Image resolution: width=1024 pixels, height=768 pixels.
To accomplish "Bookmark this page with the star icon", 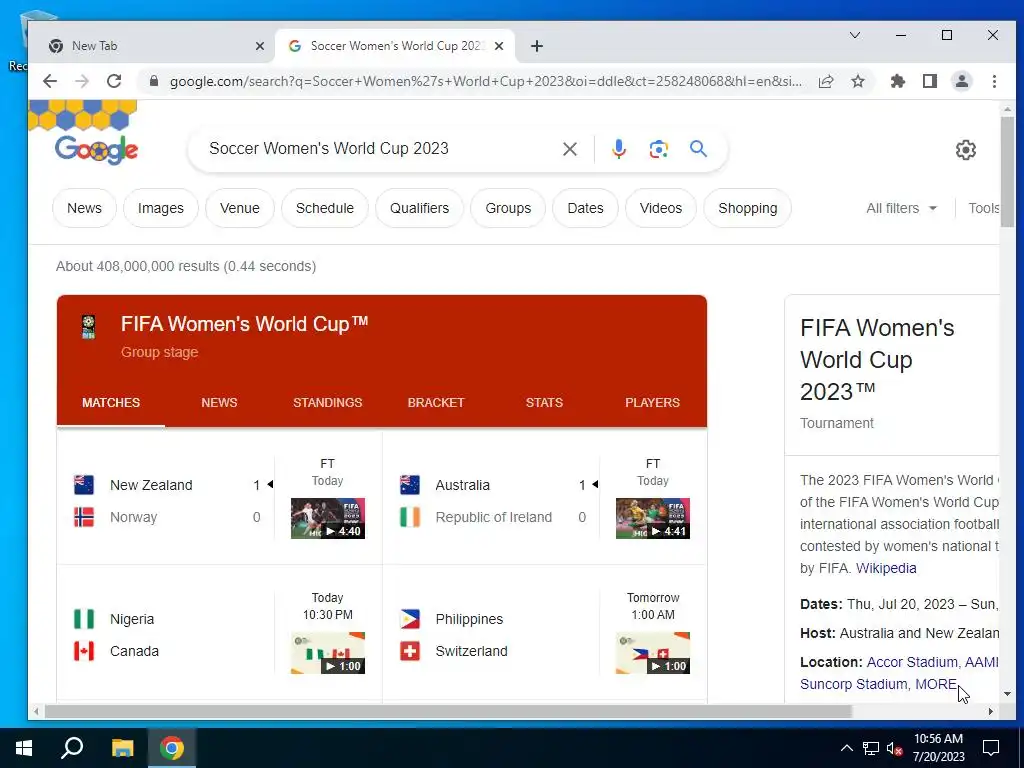I will click(858, 81).
